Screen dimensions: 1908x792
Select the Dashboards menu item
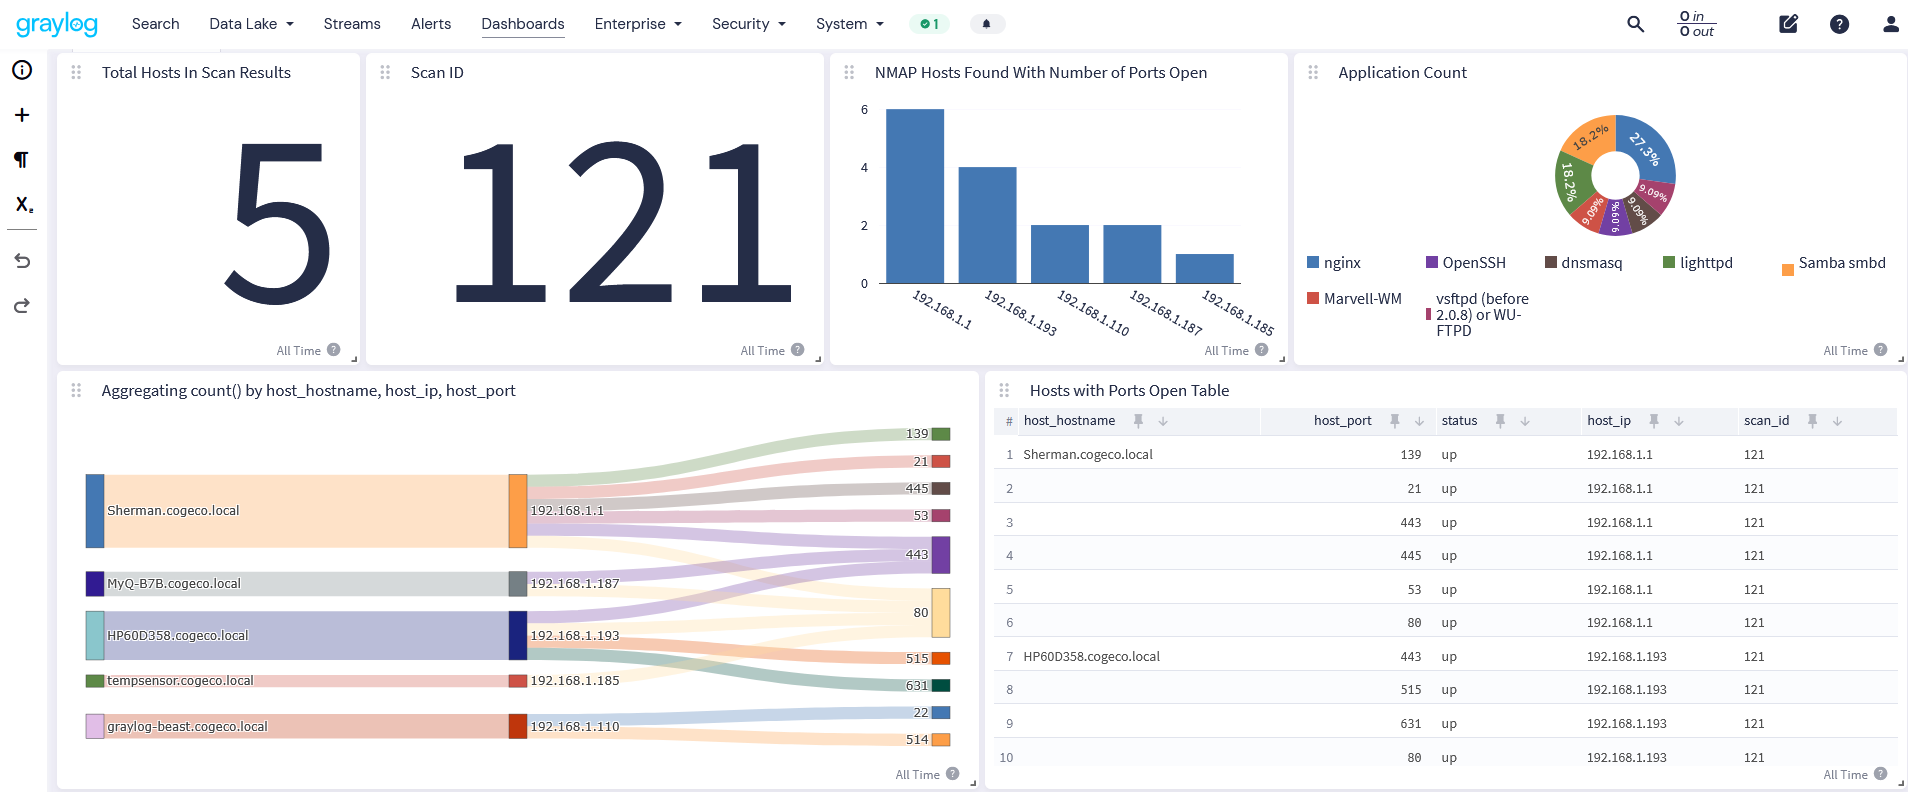tap(523, 24)
